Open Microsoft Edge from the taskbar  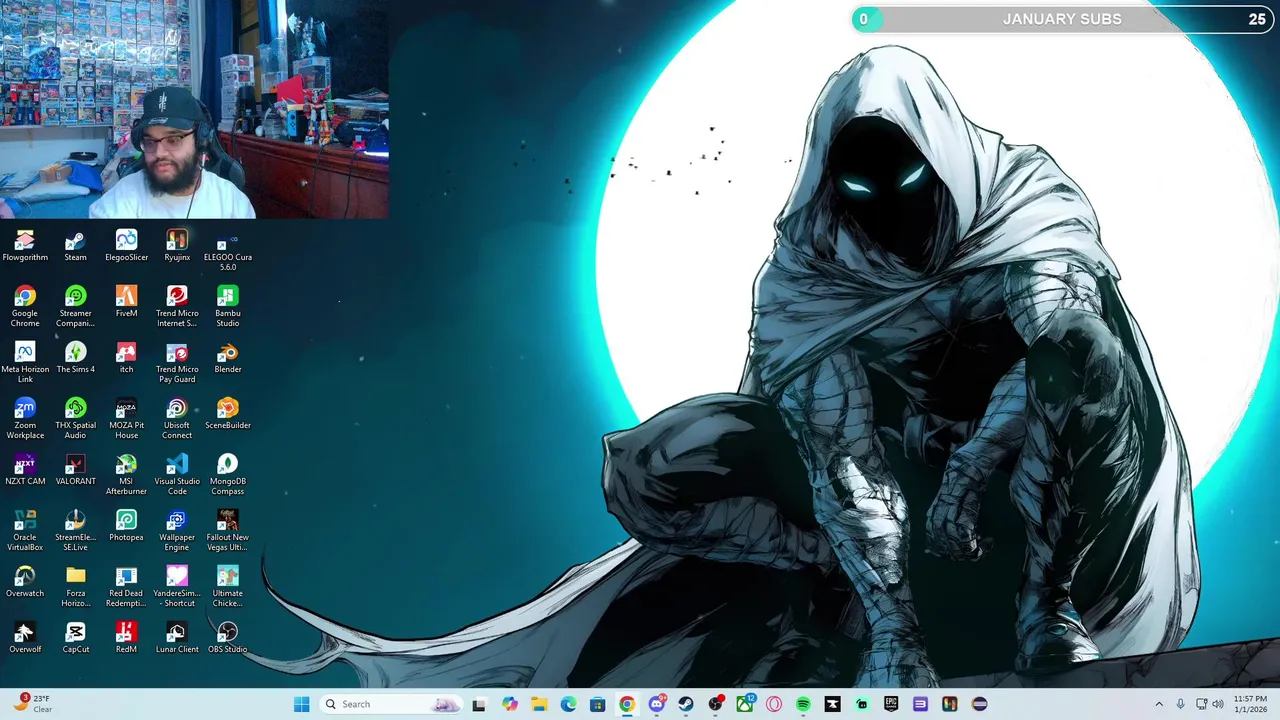(568, 704)
